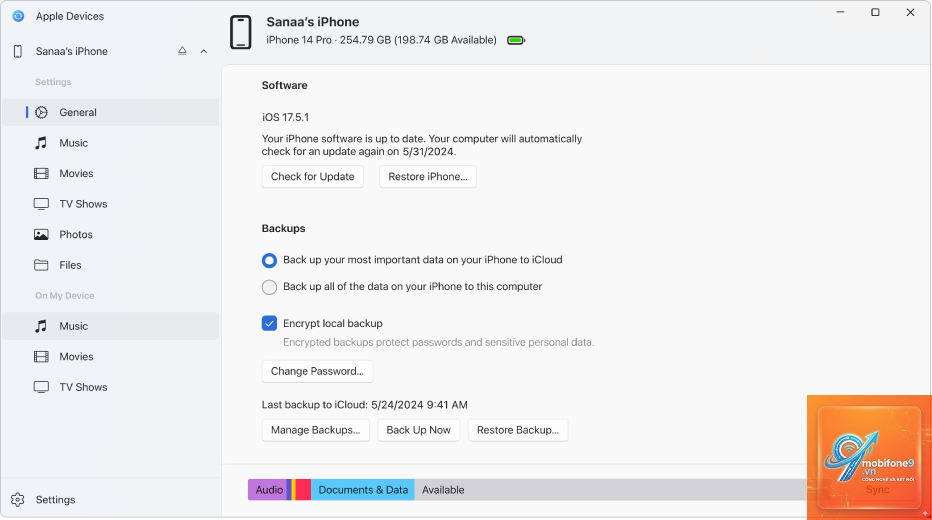
Task: Click the General gear icon in sidebar
Action: tap(41, 112)
